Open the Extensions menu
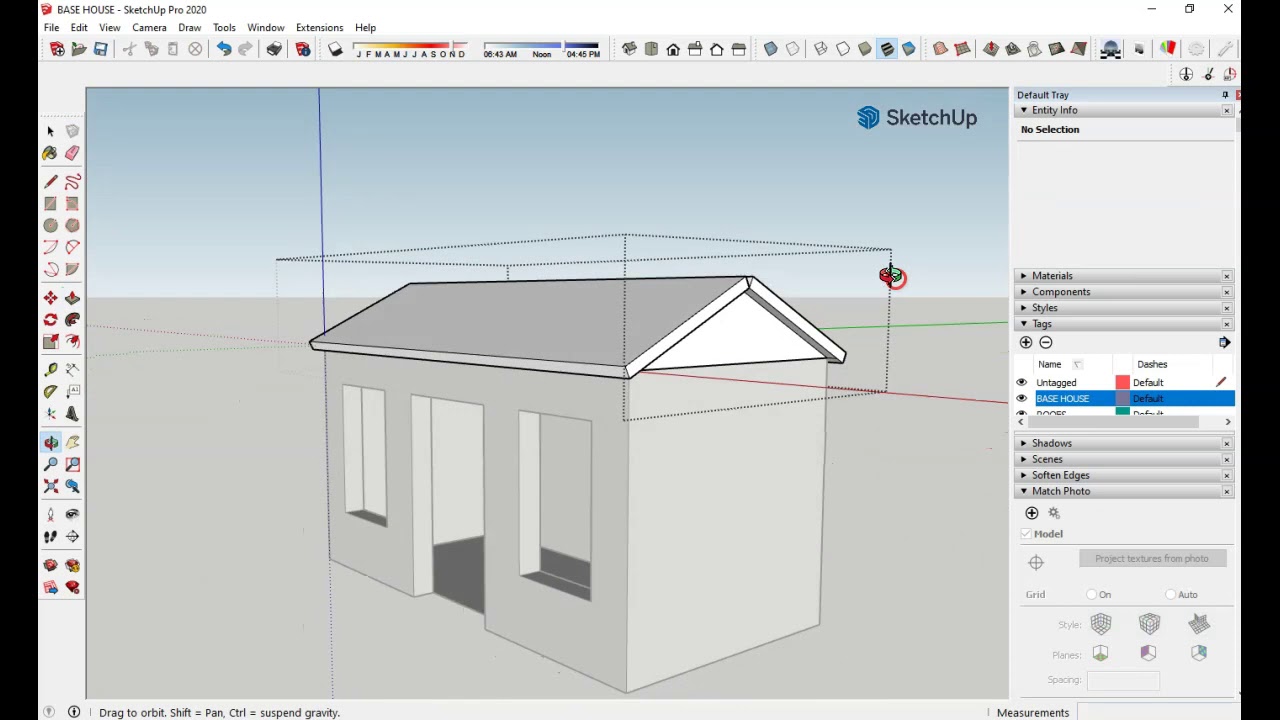The image size is (1280, 720). pyautogui.click(x=319, y=28)
